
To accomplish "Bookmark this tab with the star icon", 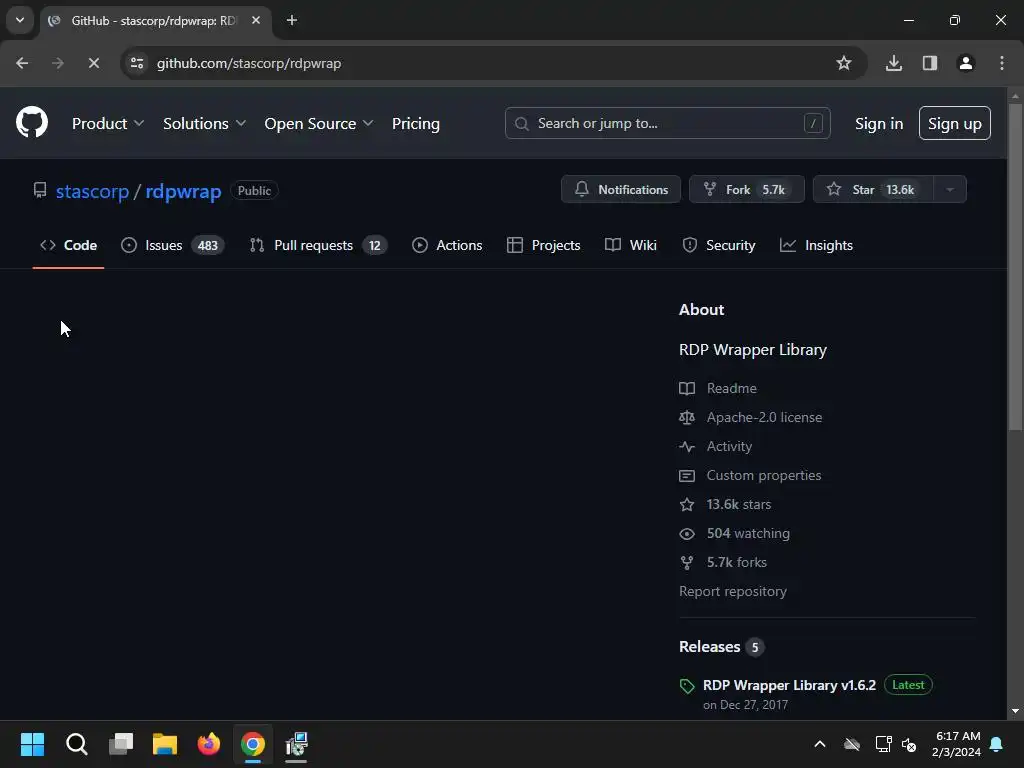I will point(844,63).
